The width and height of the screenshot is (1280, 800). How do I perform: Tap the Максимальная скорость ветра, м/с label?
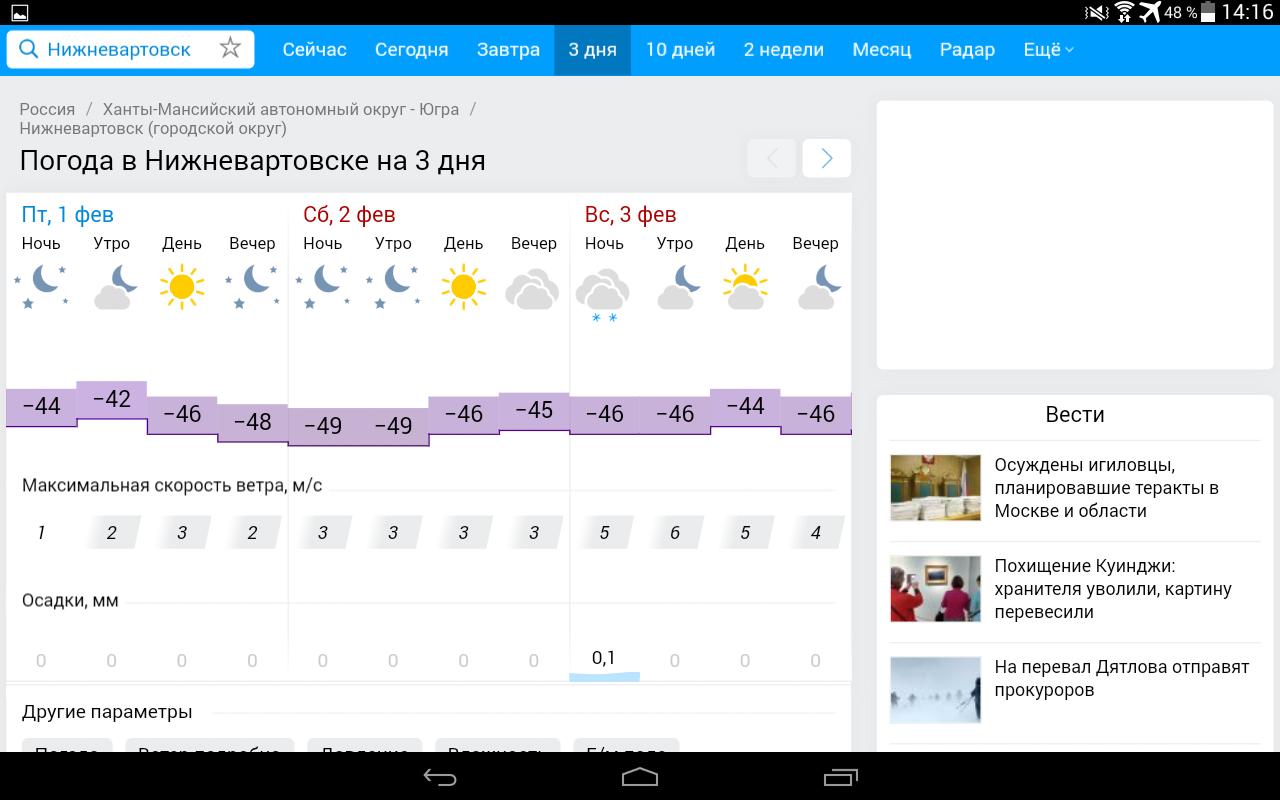click(172, 486)
